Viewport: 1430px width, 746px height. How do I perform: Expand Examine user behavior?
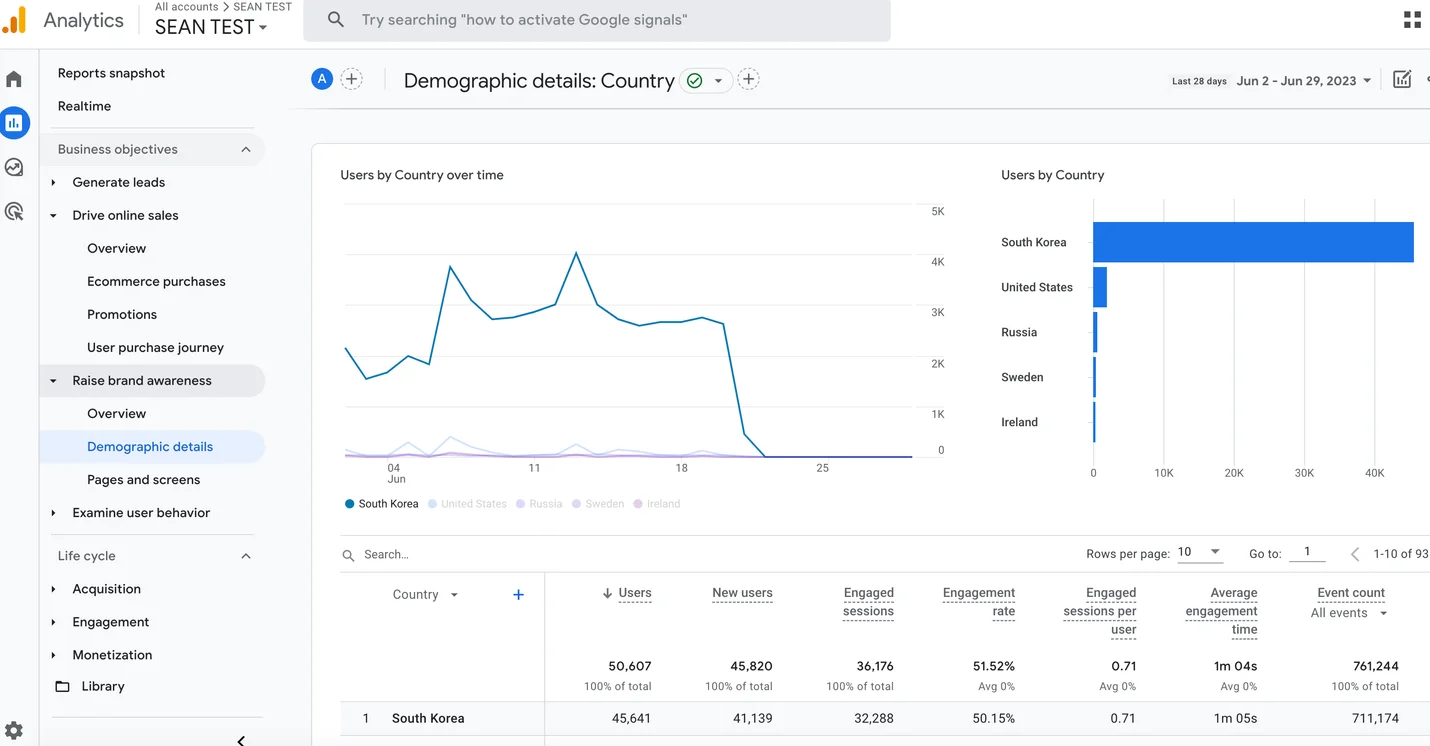tap(54, 513)
